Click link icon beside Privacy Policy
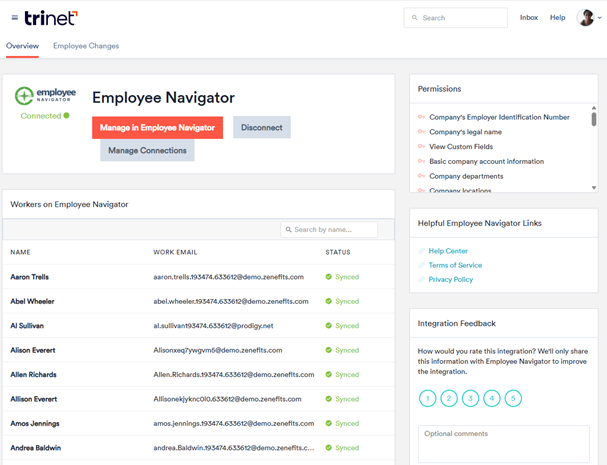 [x=422, y=279]
